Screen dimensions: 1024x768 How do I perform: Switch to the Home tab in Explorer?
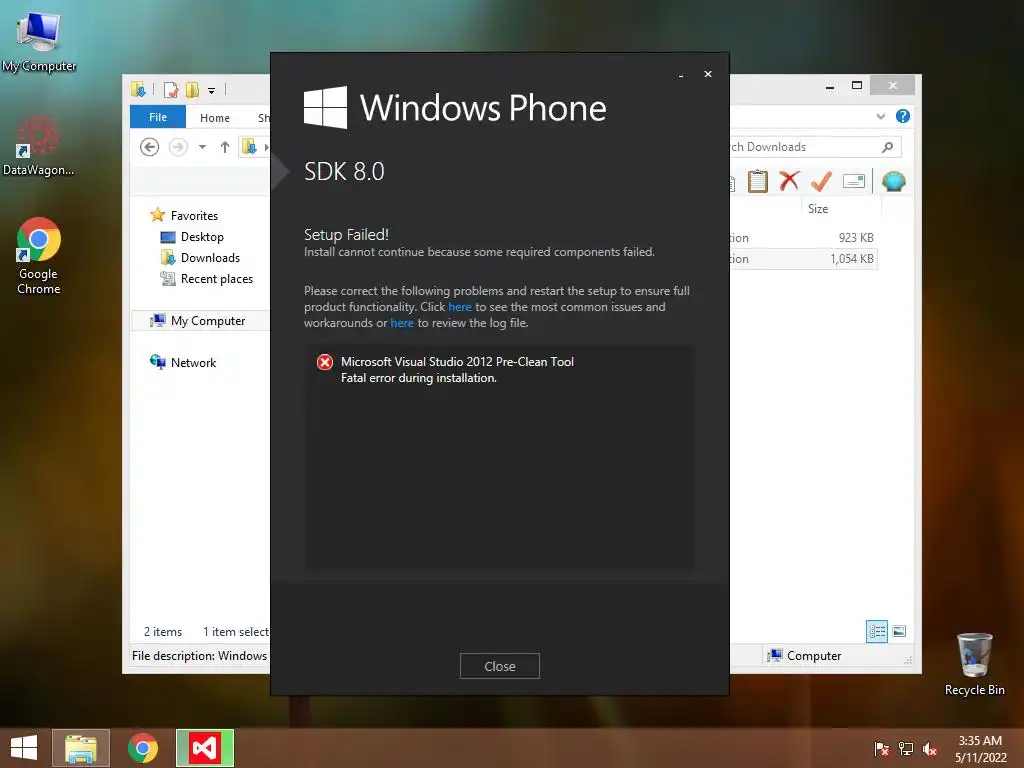(215, 118)
